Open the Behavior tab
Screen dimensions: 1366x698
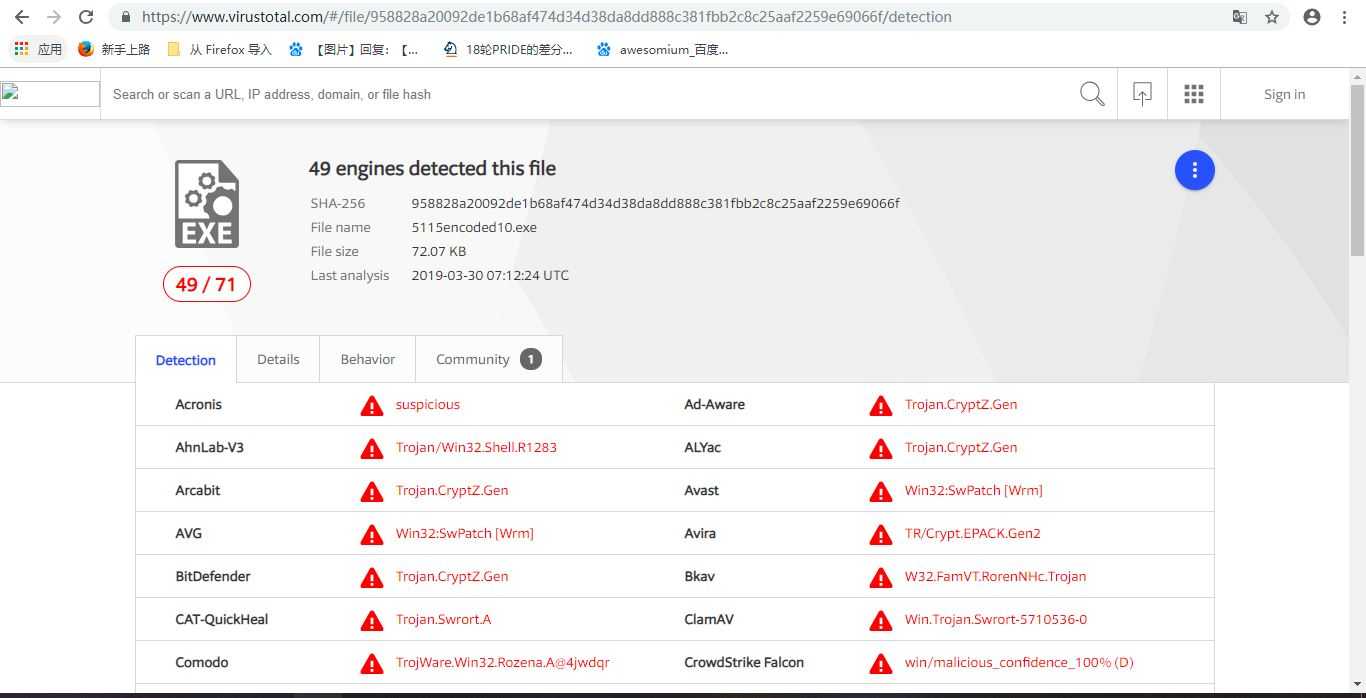click(x=367, y=359)
